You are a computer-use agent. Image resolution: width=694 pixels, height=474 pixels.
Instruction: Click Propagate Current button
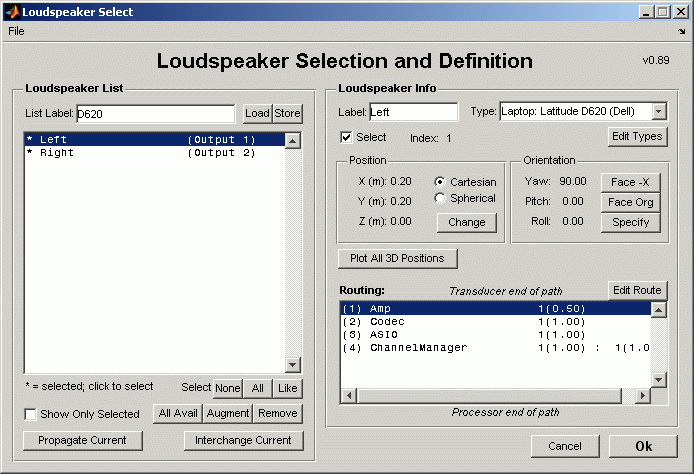83,440
